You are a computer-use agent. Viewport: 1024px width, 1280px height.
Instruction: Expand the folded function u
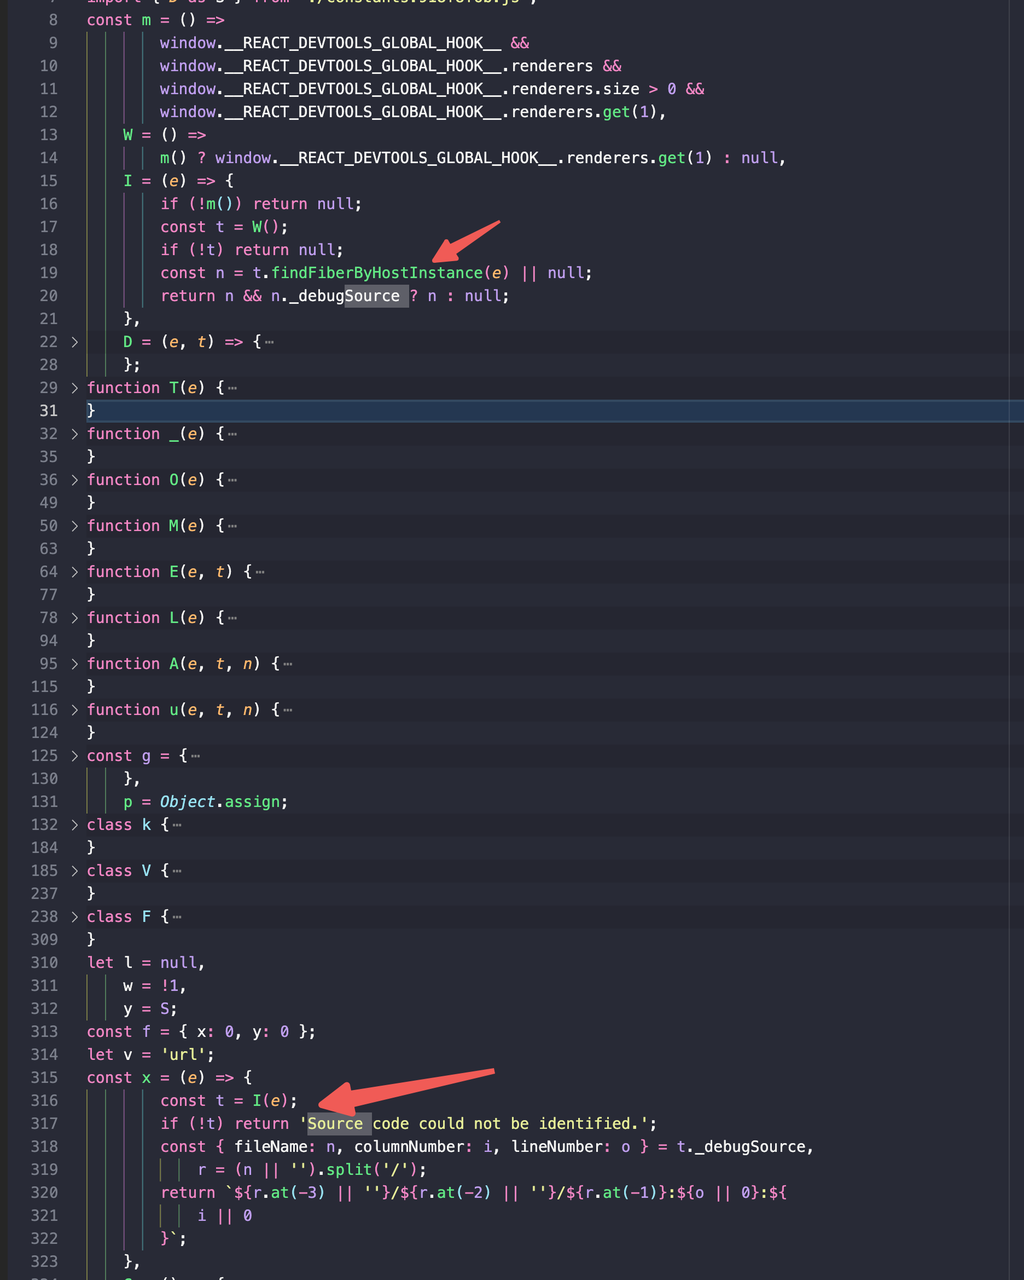(75, 709)
